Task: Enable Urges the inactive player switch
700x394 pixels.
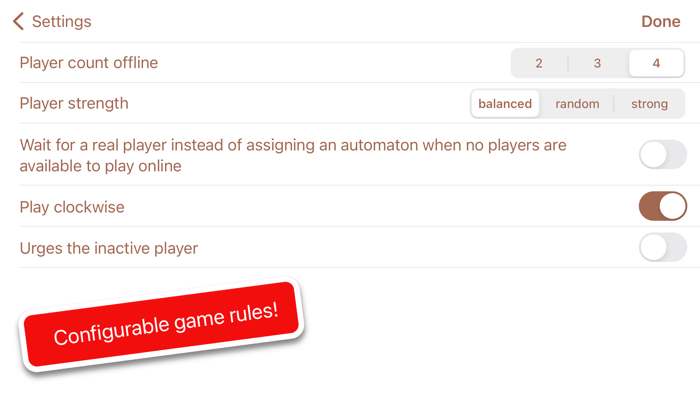Action: [662, 247]
